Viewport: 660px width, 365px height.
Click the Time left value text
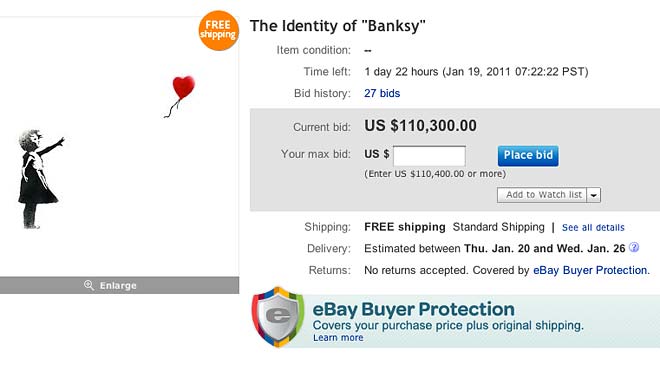click(x=476, y=72)
